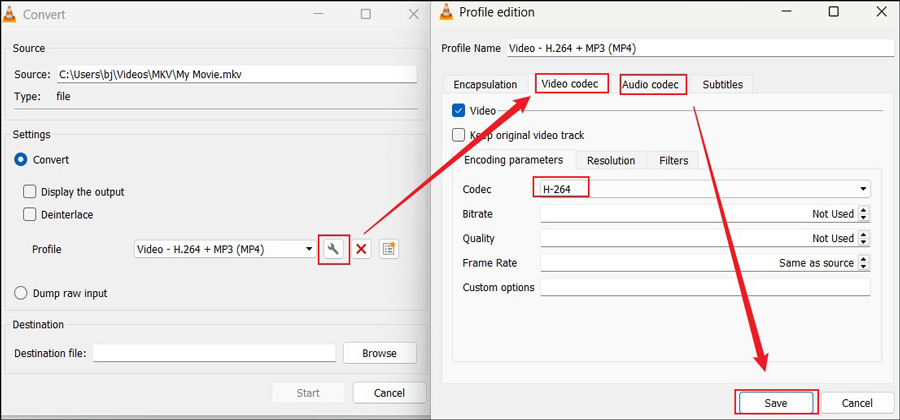The width and height of the screenshot is (900, 420).
Task: Open the Resolution sub-tab
Action: pos(611,161)
